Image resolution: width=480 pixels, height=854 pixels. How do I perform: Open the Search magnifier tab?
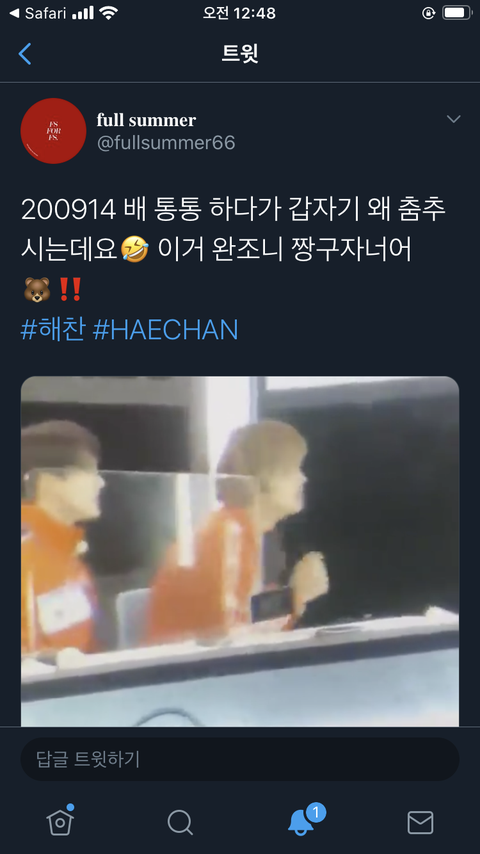click(x=180, y=822)
